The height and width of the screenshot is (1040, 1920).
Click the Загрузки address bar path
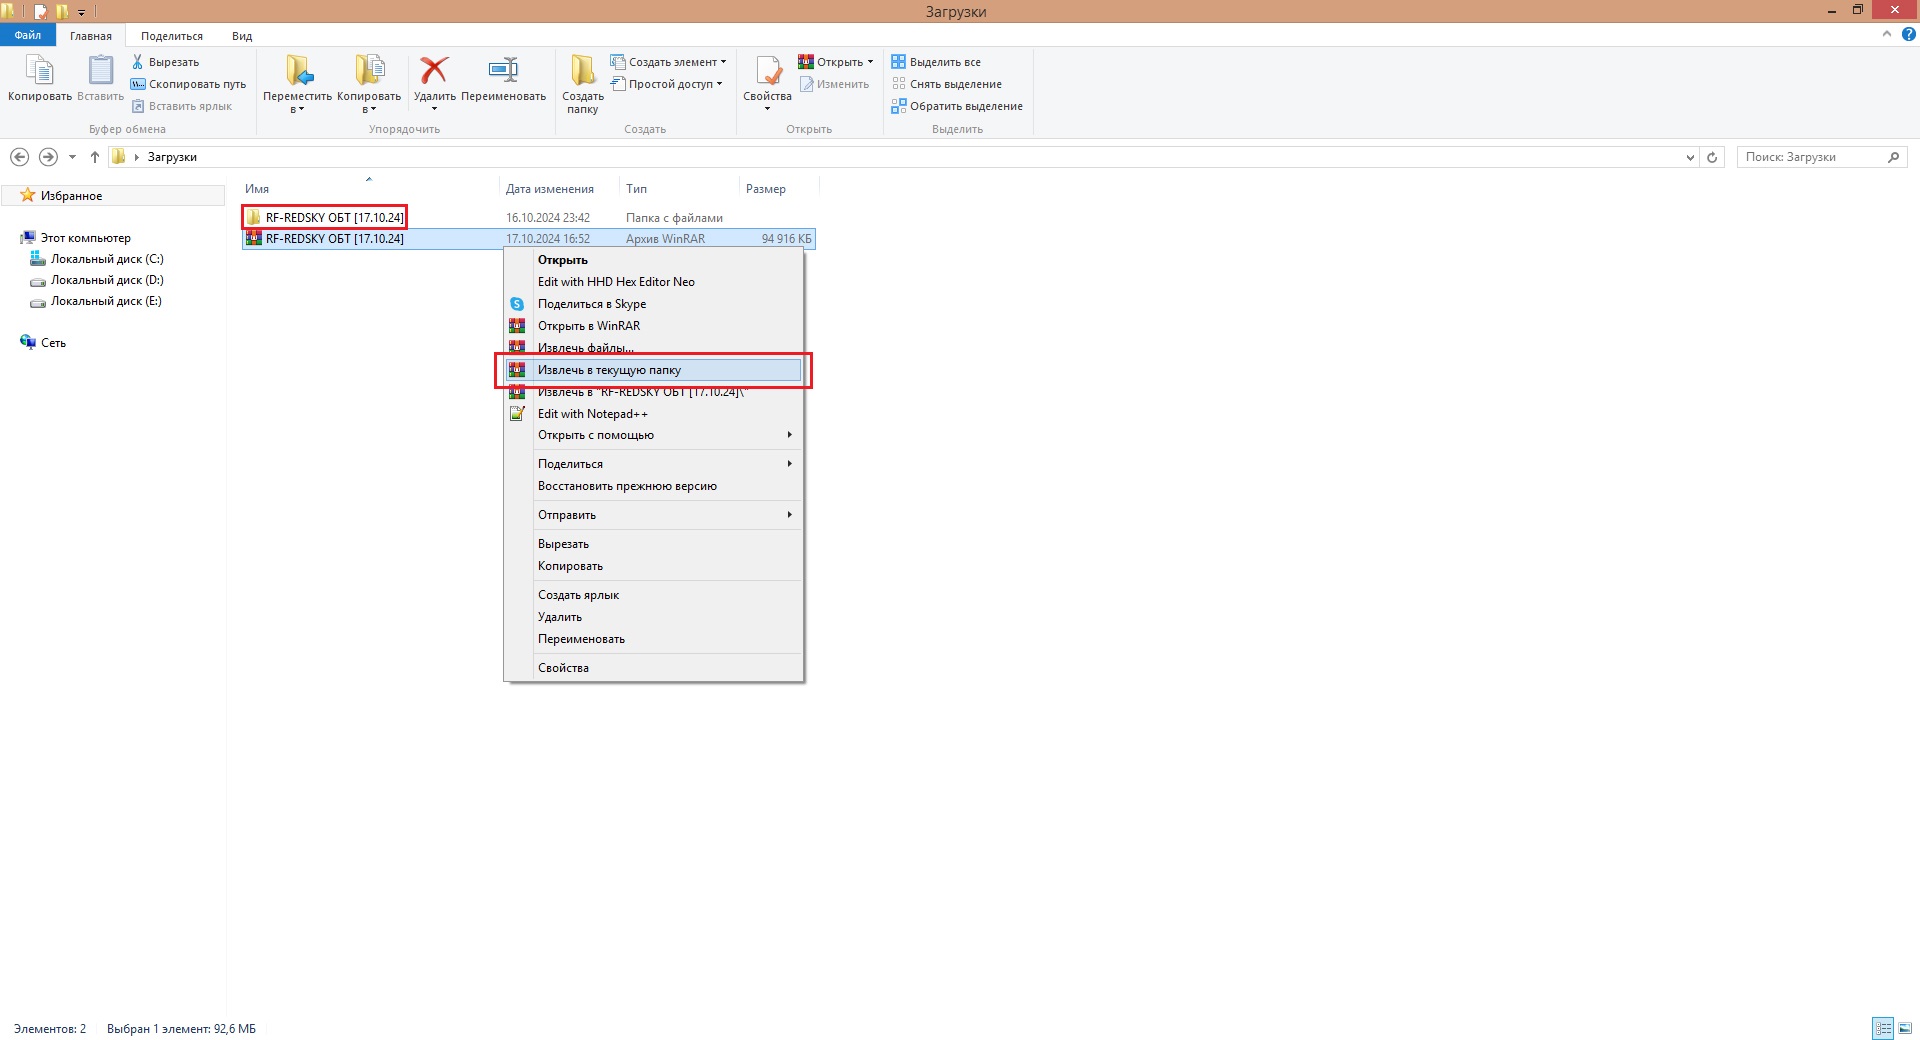[172, 157]
